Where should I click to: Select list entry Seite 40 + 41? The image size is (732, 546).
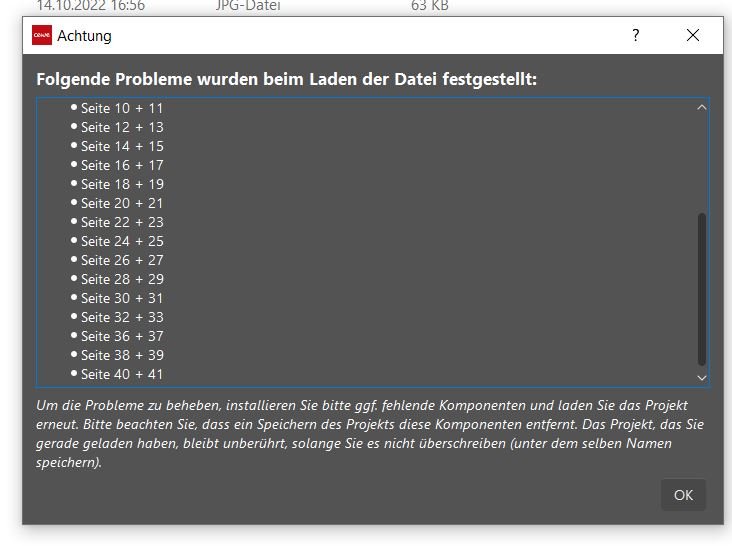click(x=122, y=374)
